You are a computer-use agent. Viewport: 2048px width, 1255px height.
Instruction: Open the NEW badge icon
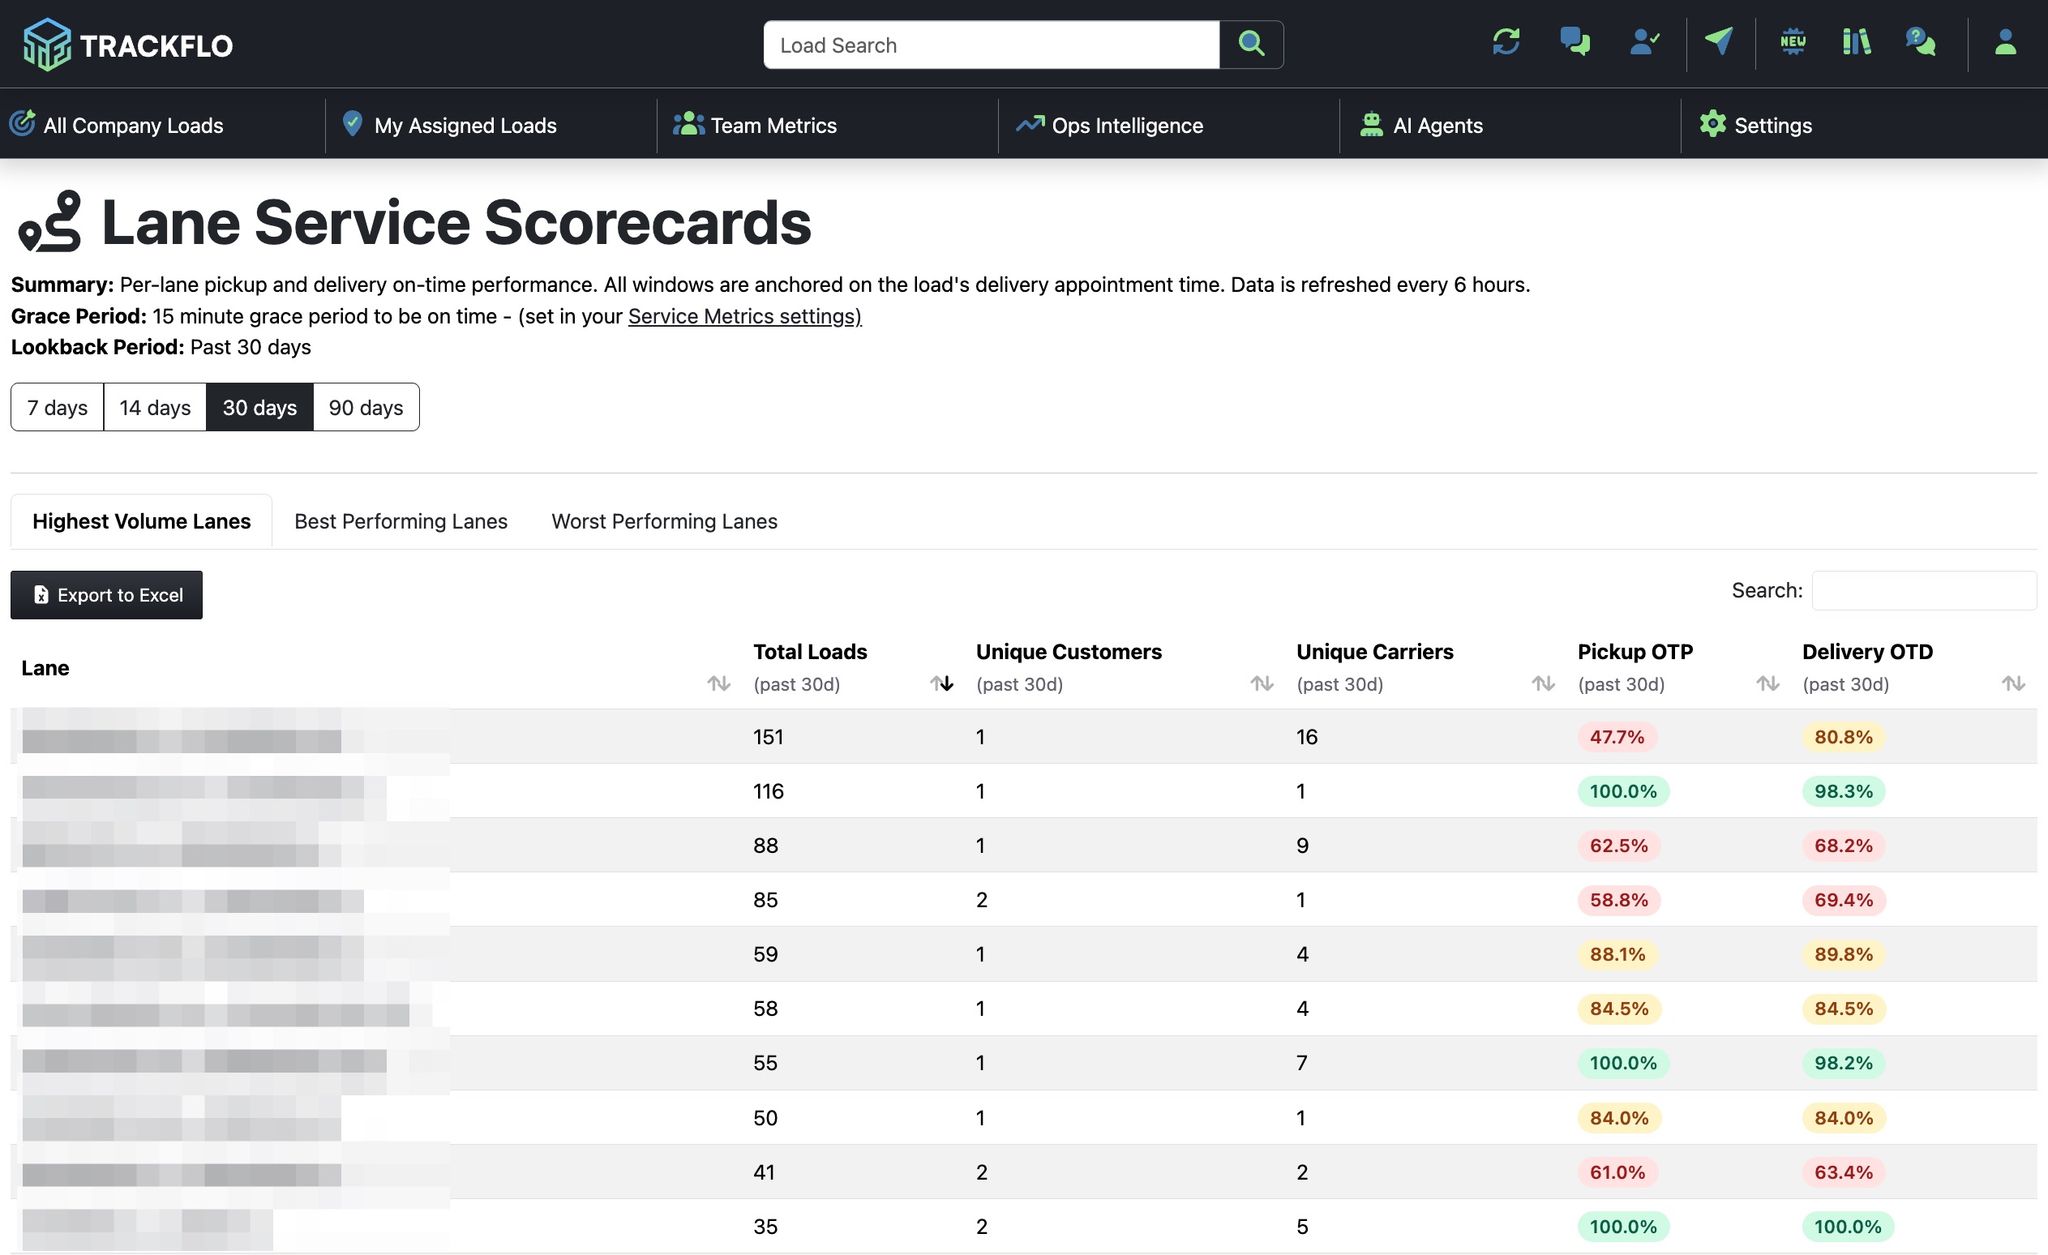click(x=1792, y=41)
